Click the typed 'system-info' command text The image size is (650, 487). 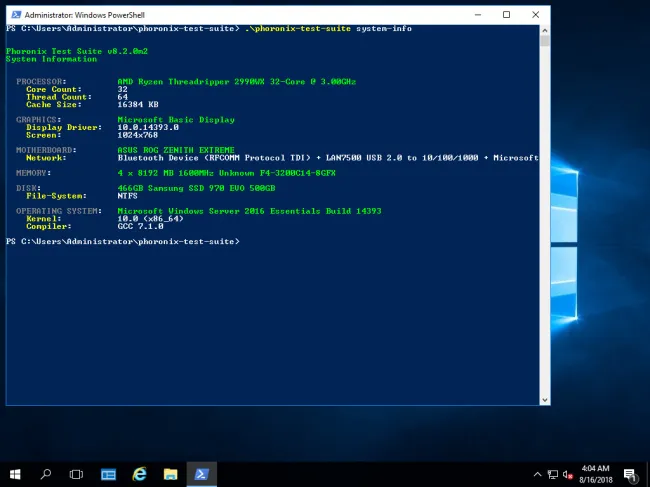point(384,29)
